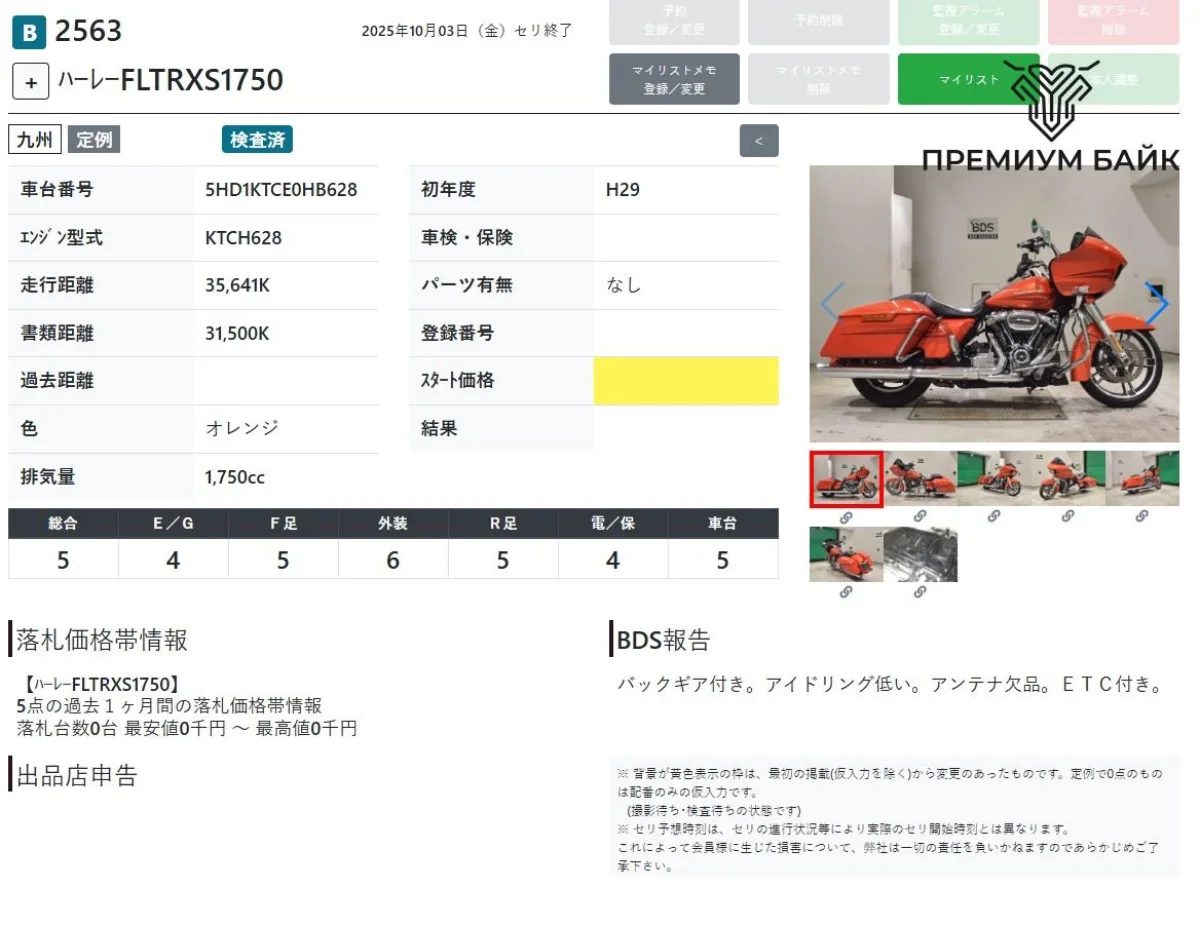Click the yellow スタート価格 field
The image size is (1200, 926).
pyautogui.click(x=686, y=381)
